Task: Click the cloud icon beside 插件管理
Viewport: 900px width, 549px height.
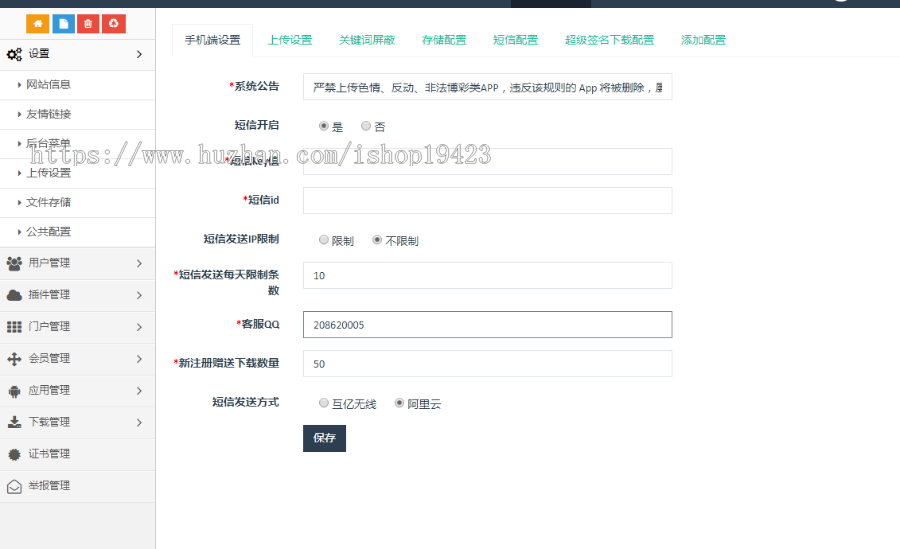Action: point(14,295)
